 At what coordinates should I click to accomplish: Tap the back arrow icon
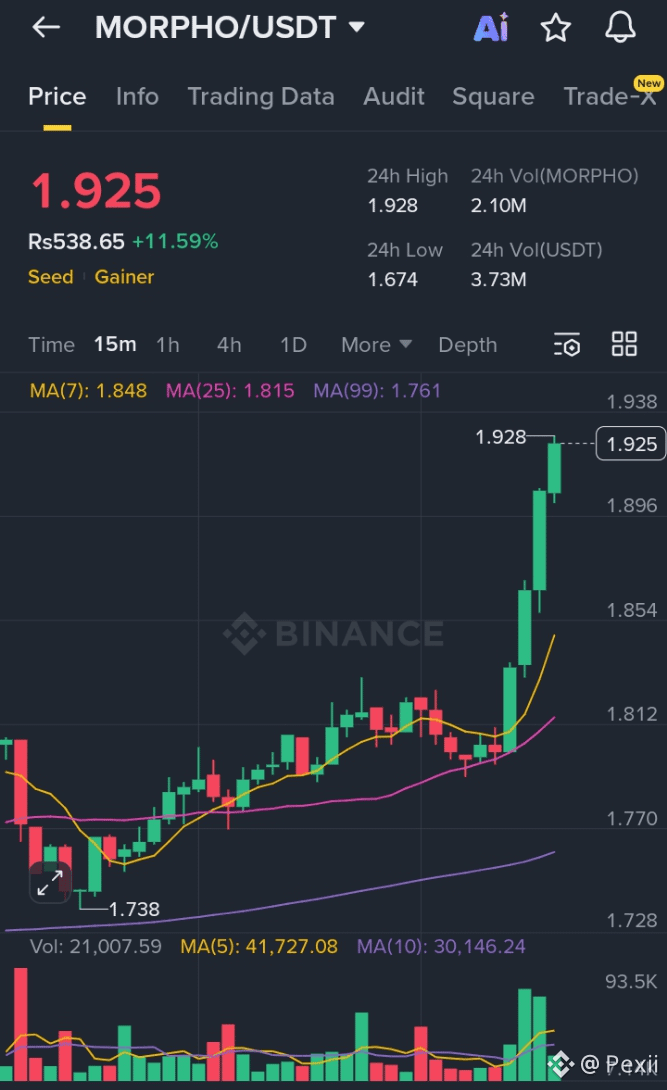pyautogui.click(x=47, y=28)
